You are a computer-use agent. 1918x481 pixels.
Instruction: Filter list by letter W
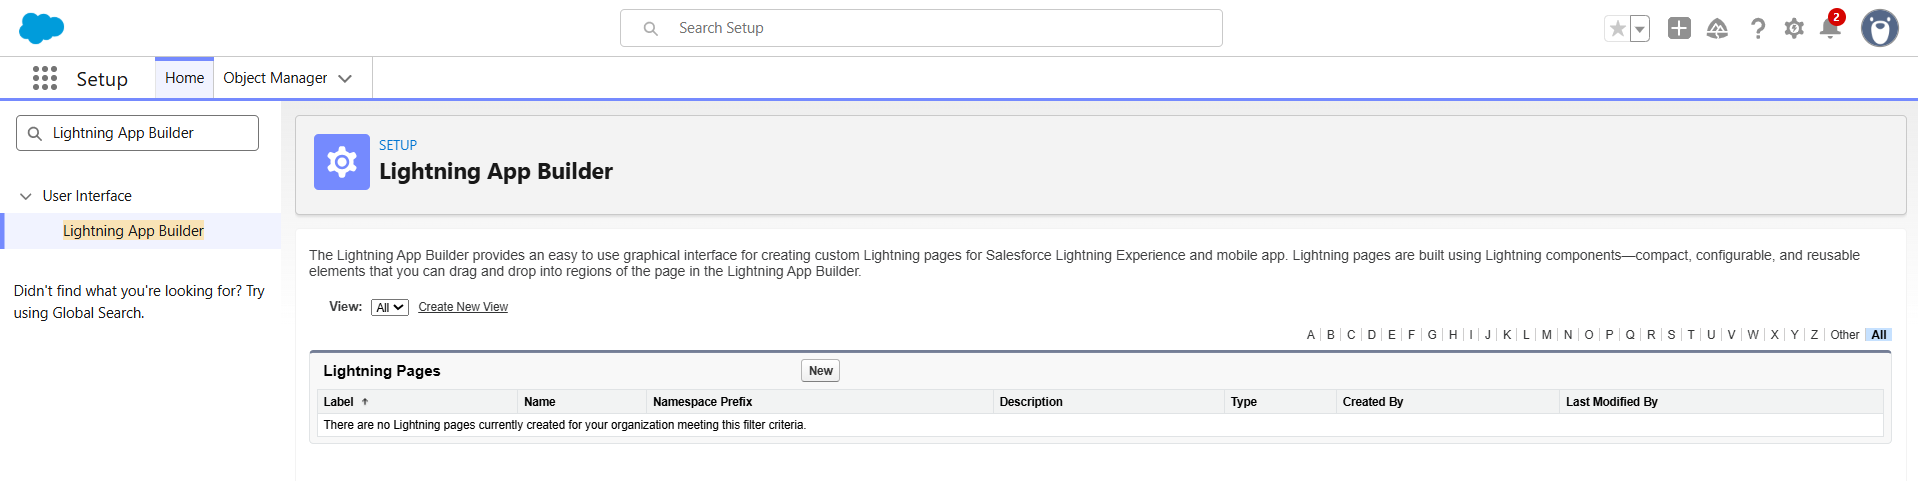1753,335
